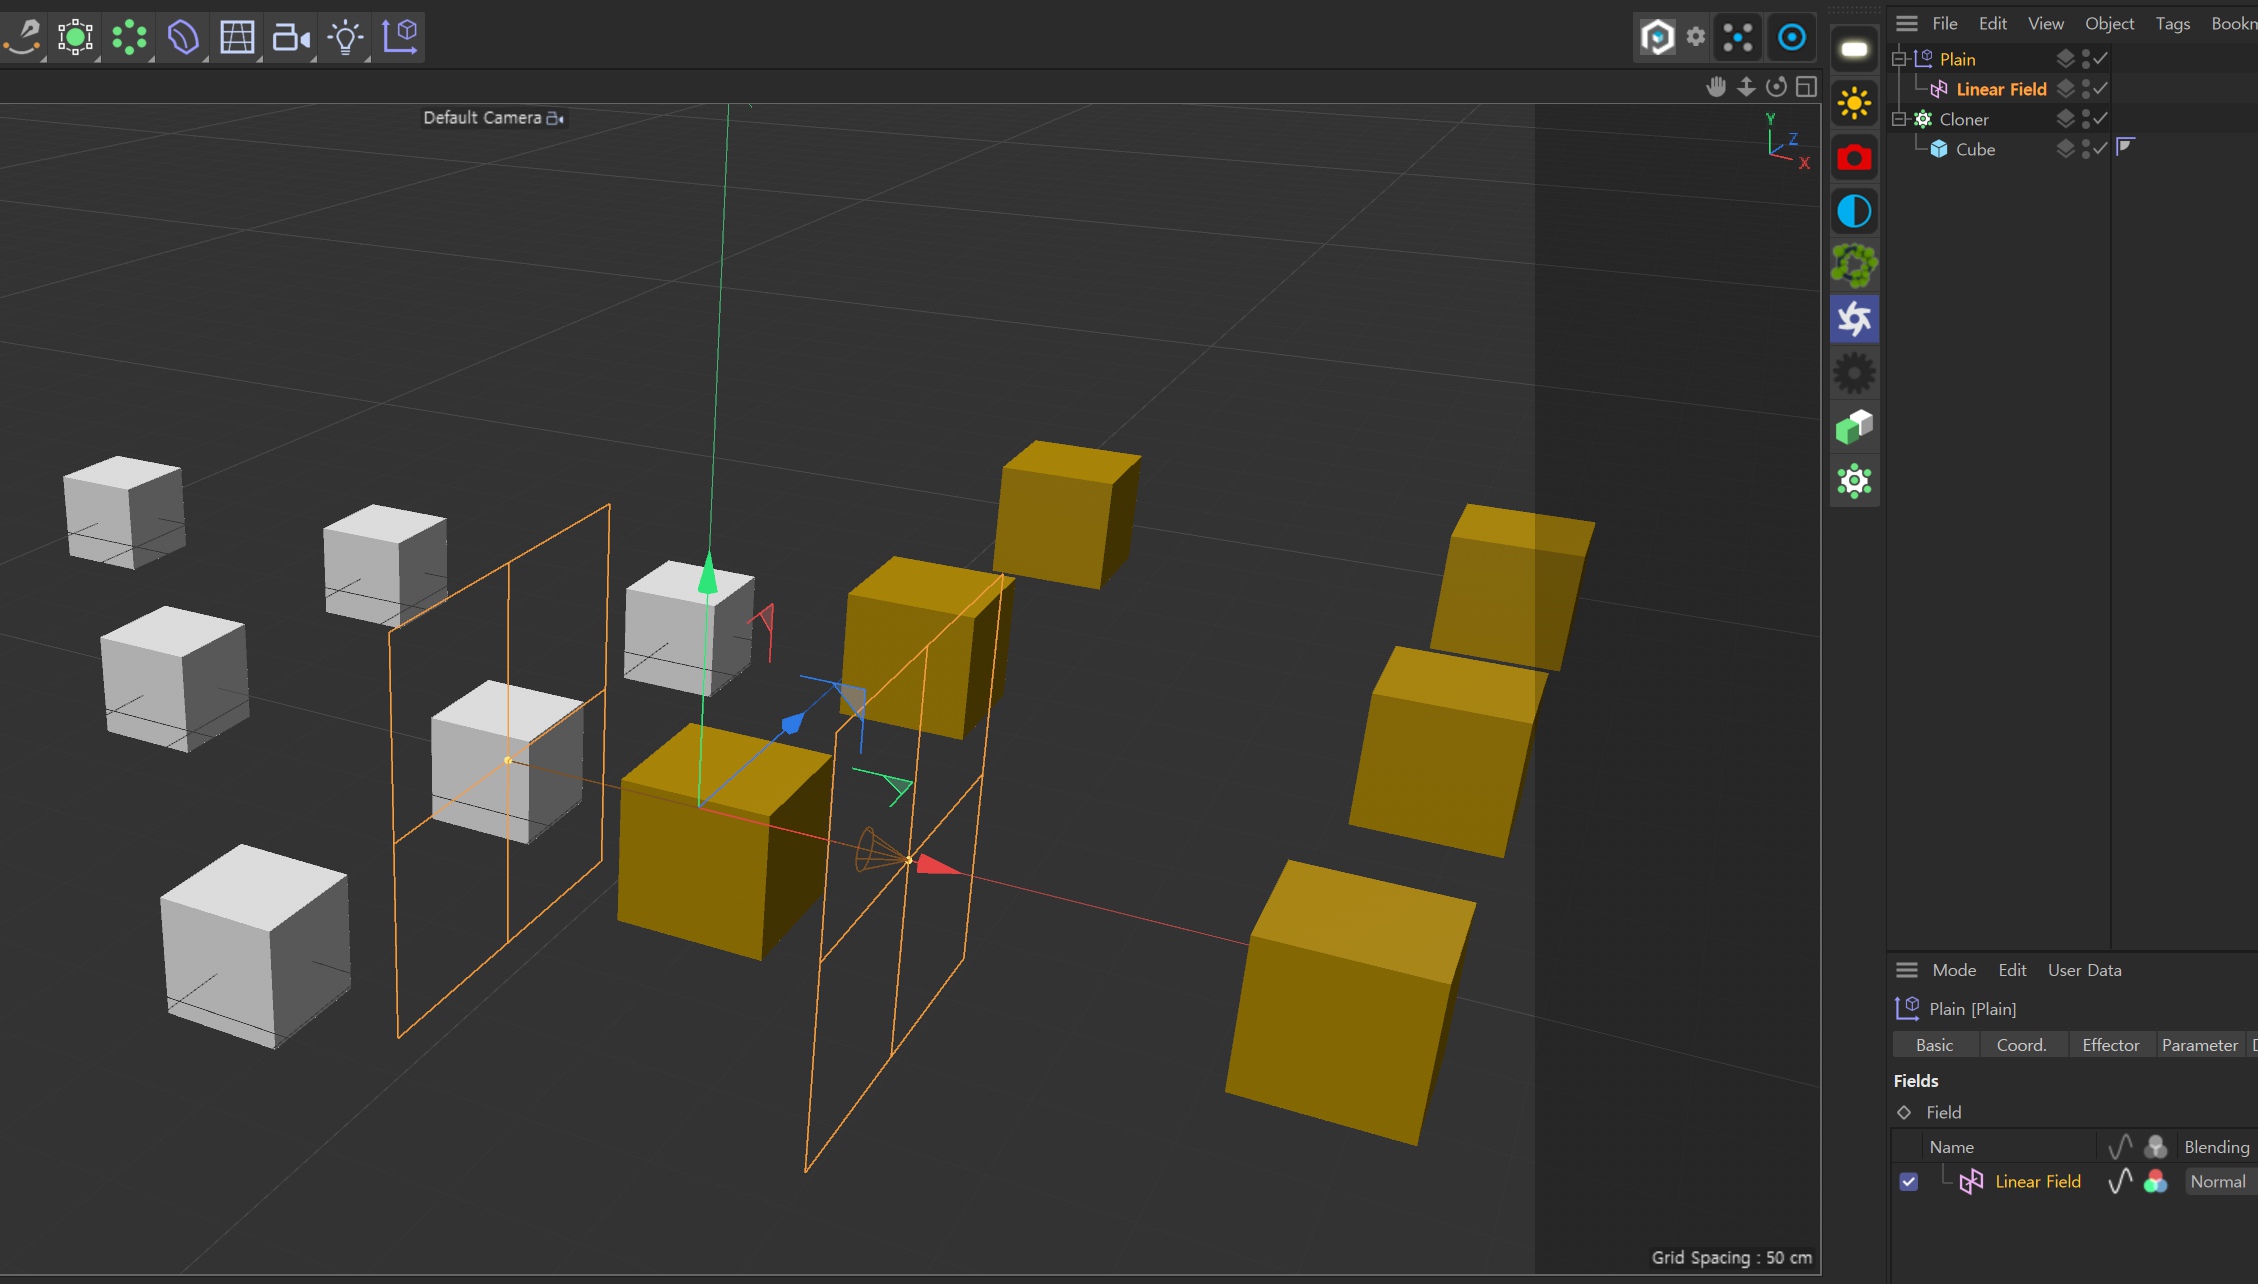
Task: Open layer assignment for Cube
Action: tap(2065, 149)
